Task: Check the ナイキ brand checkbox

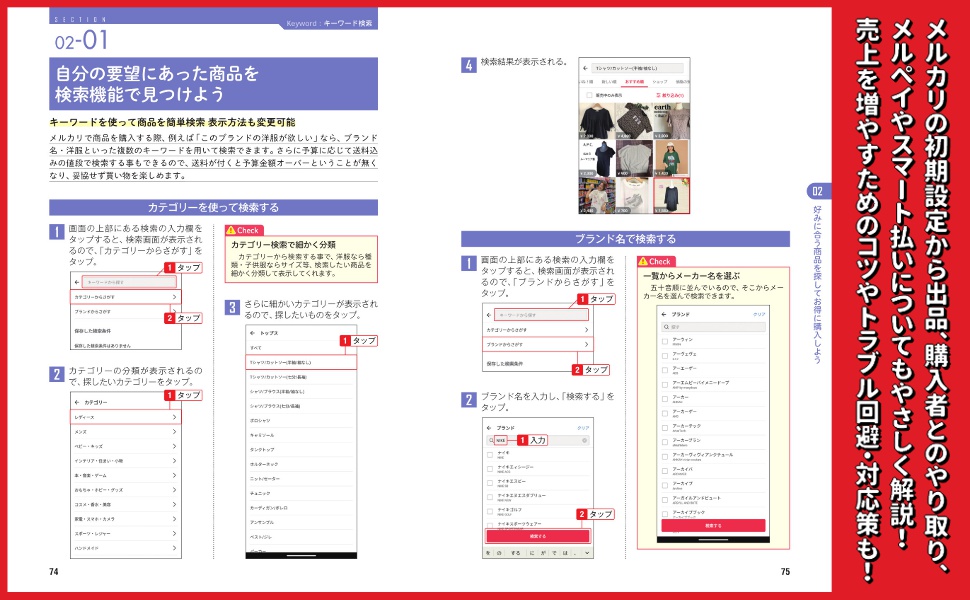Action: (490, 455)
